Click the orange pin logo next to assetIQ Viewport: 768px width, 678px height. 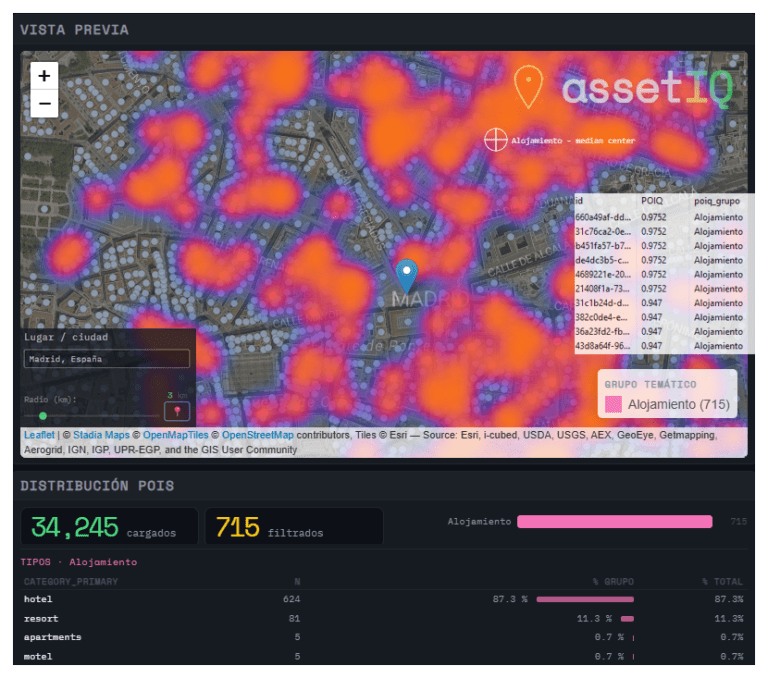[x=528, y=87]
